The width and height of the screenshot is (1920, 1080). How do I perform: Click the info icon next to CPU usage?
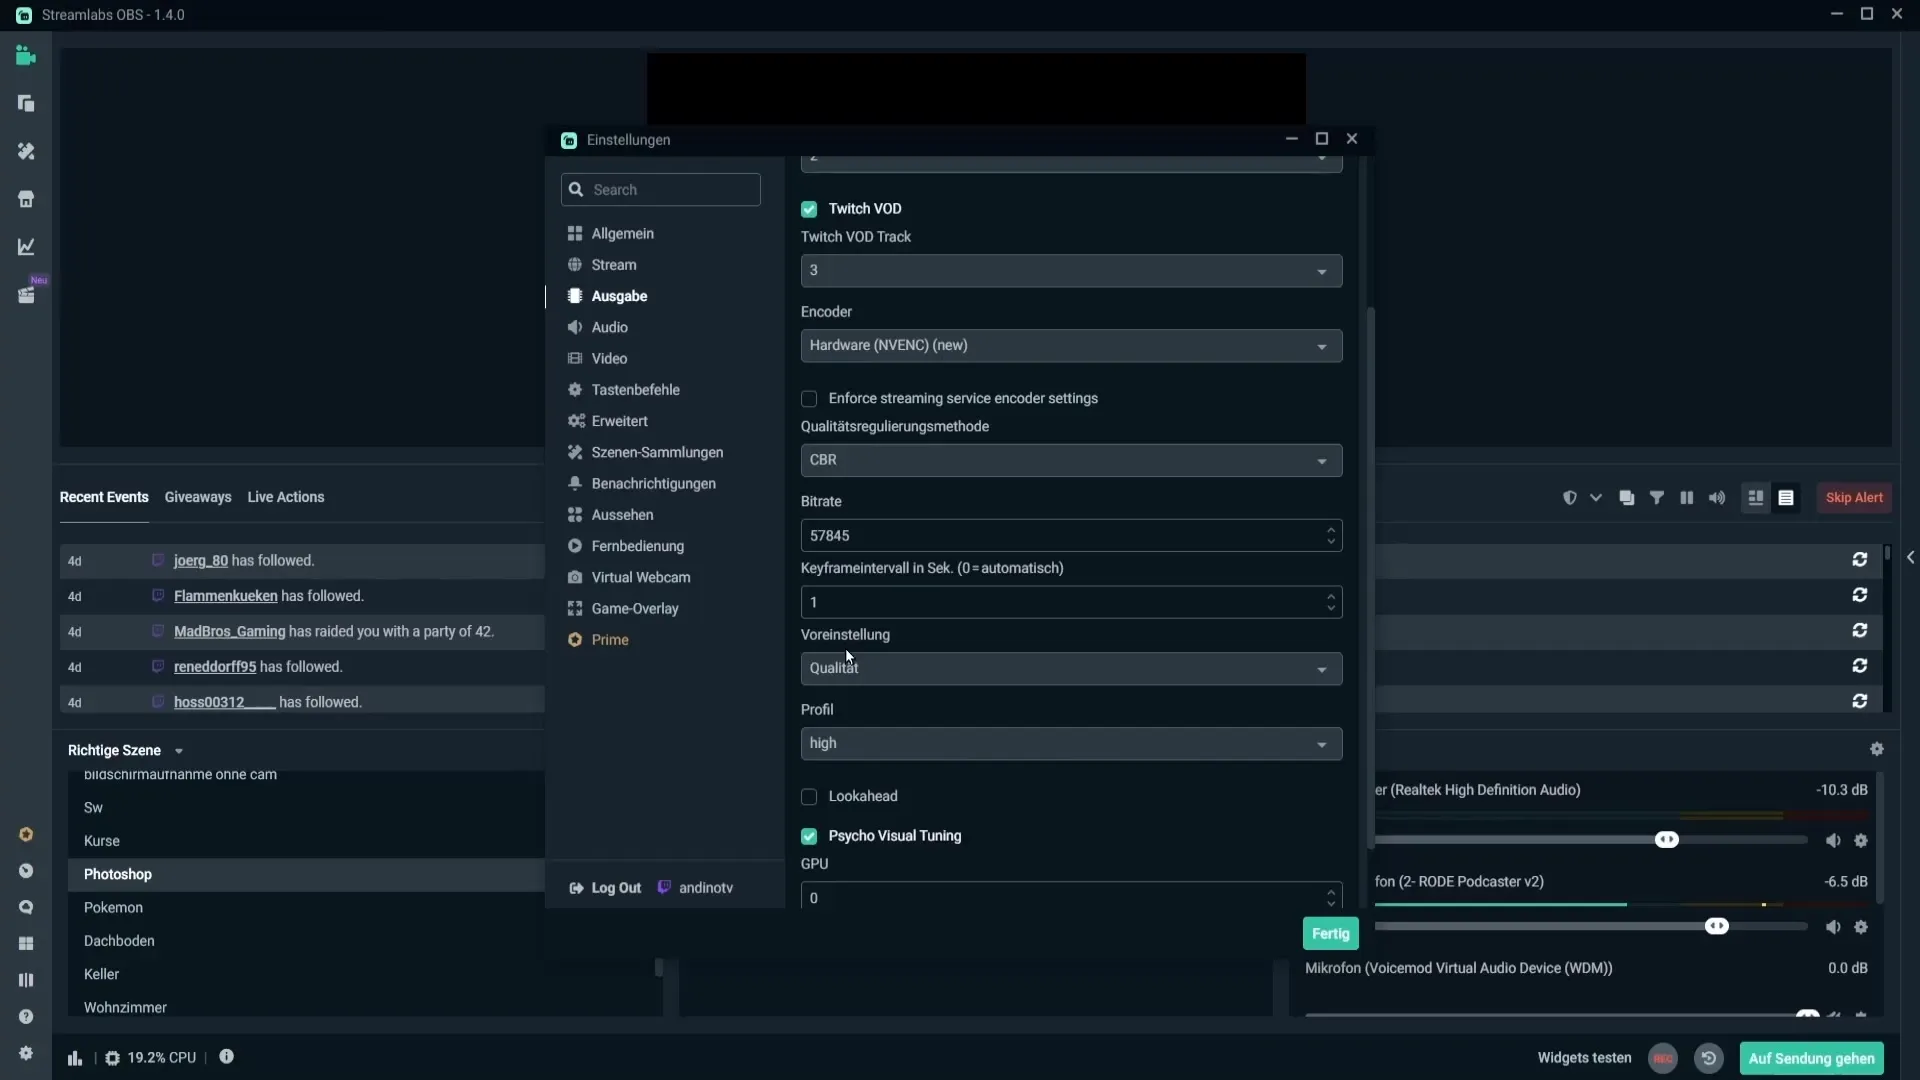pos(227,1057)
